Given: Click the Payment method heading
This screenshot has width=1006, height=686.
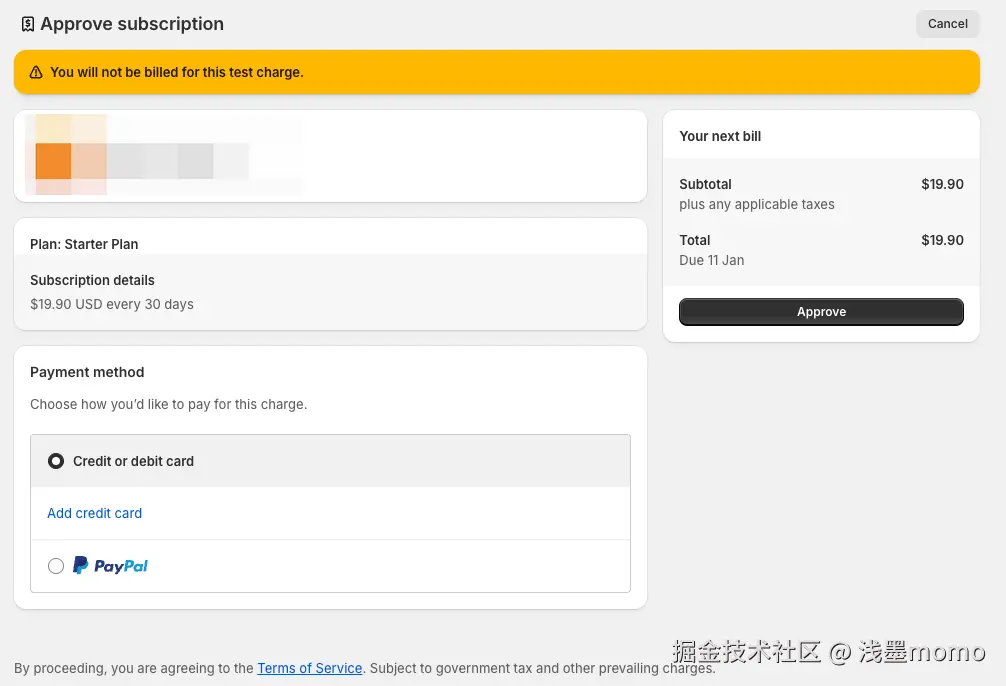Looking at the screenshot, I should click(87, 372).
